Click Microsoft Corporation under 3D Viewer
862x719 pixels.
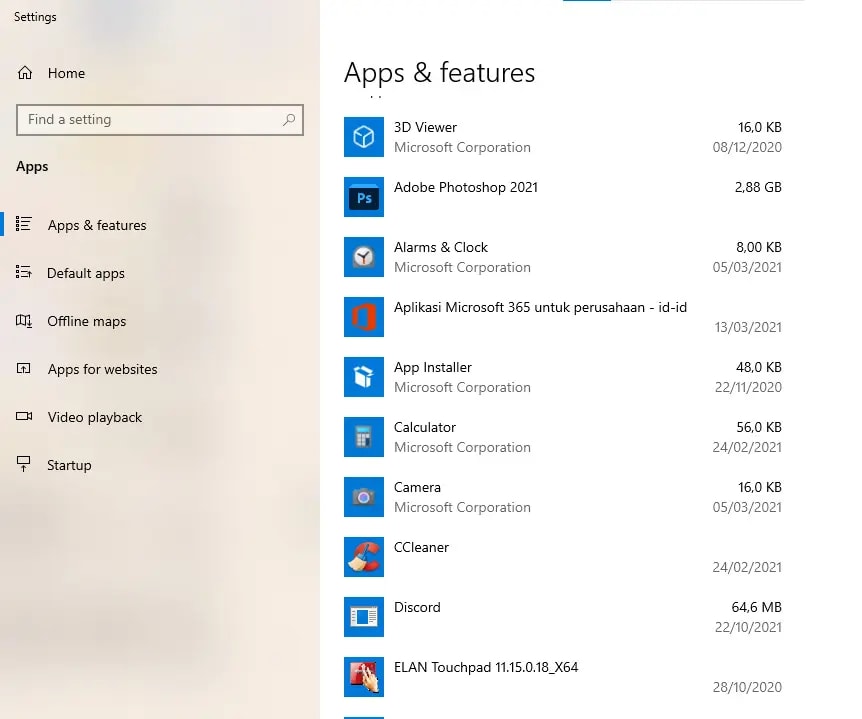point(462,147)
